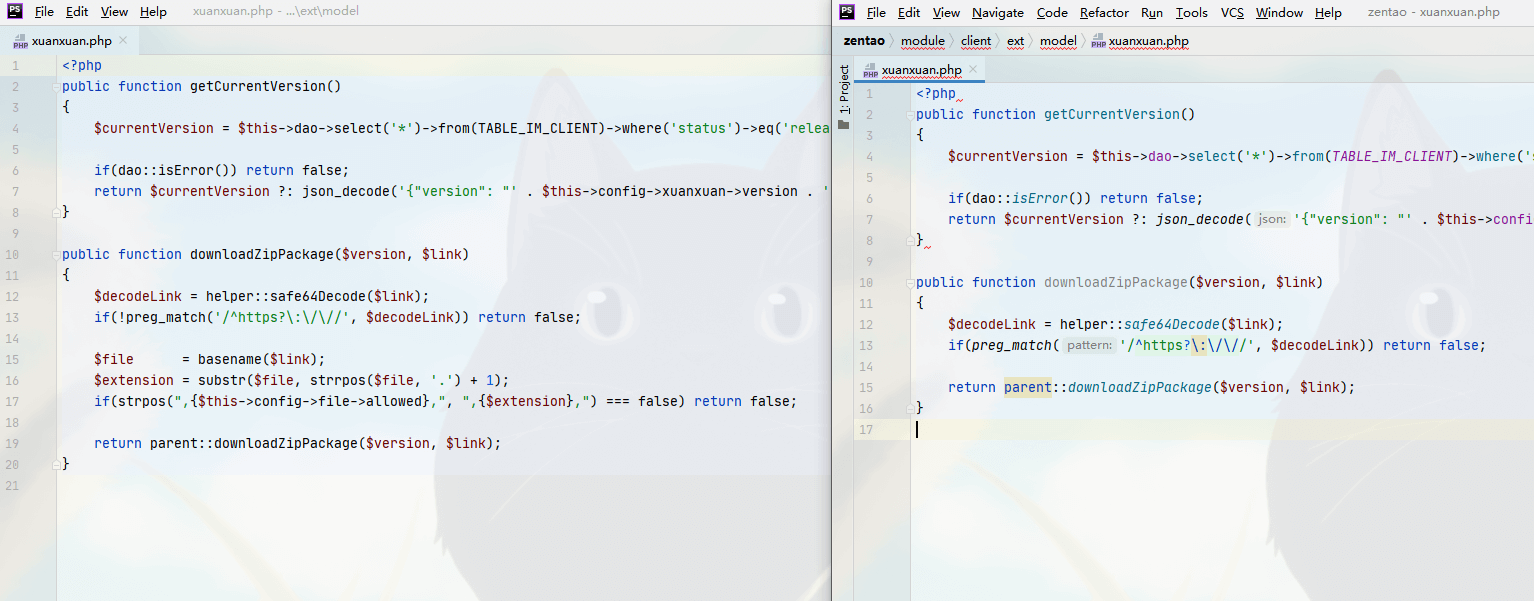Close the xuanxuan.php tab in the right window
Image resolution: width=1534 pixels, height=601 pixels.
[x=973, y=69]
